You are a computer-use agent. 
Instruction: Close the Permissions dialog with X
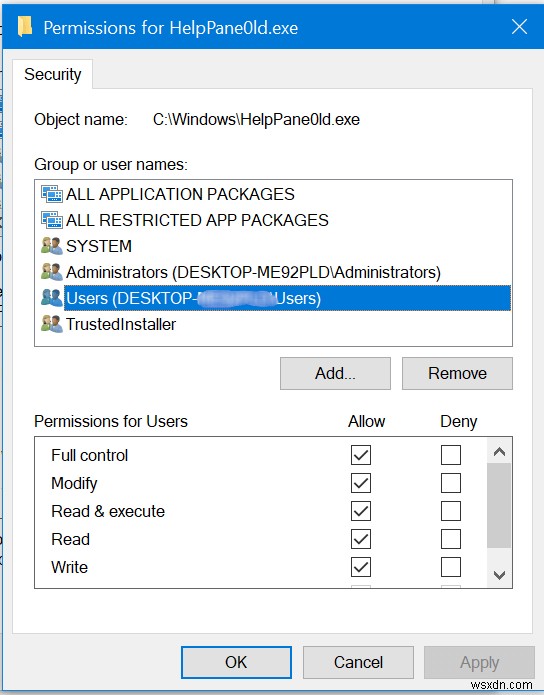tap(519, 27)
